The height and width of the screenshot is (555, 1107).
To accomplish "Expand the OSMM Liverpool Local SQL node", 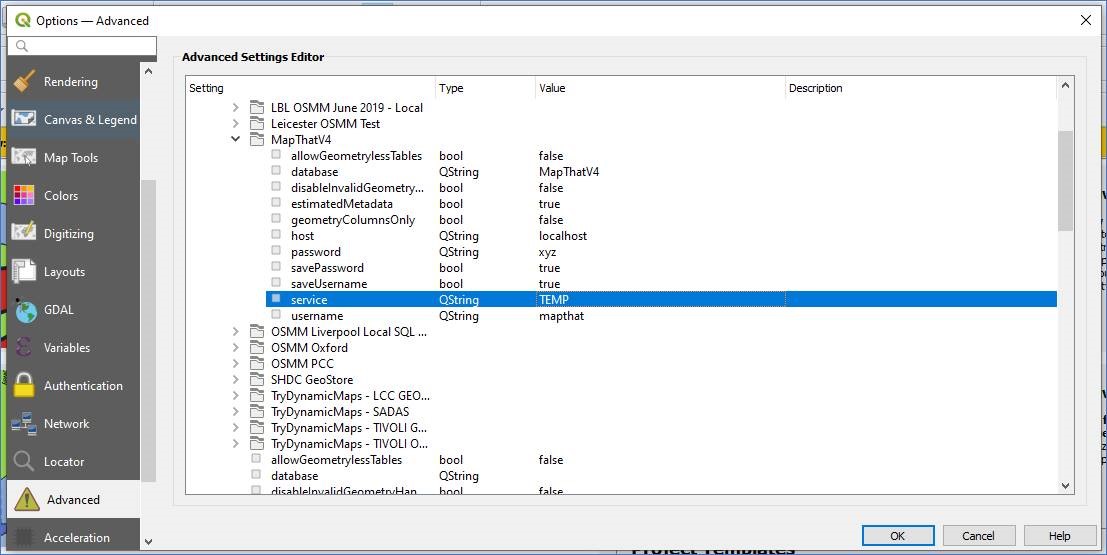I will (x=236, y=332).
